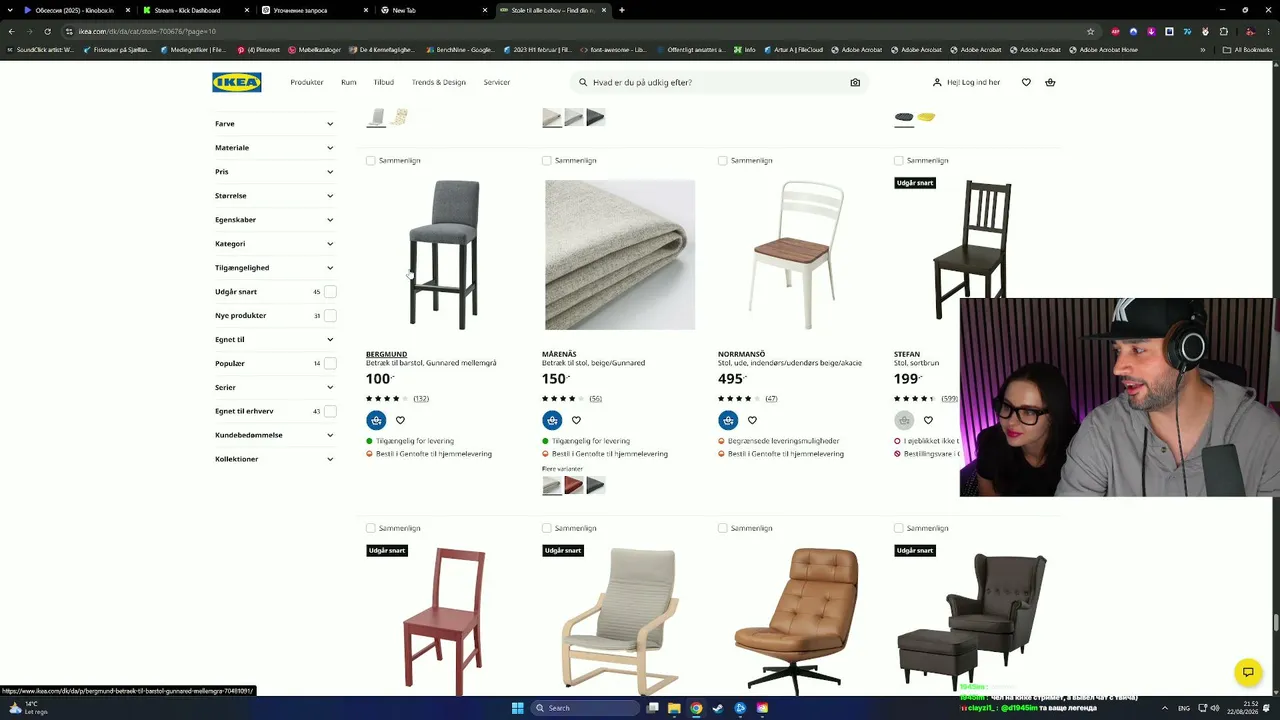Screen dimensions: 1280x720
Task: Enable the Populær filter
Action: click(330, 364)
